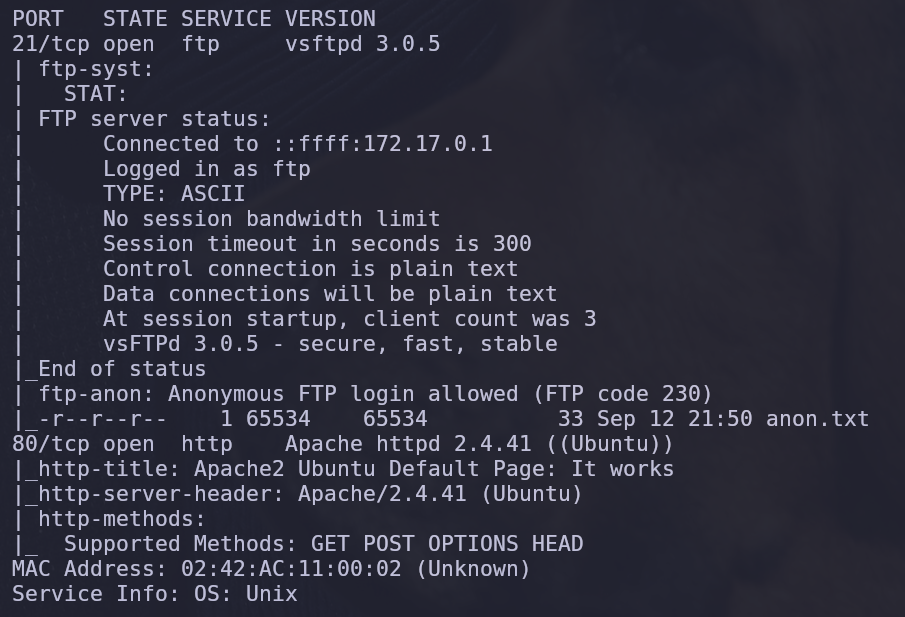Screen dimensions: 905x617
Task: Click the 'Service Info: OS: Unix' line
Action: tap(155, 594)
